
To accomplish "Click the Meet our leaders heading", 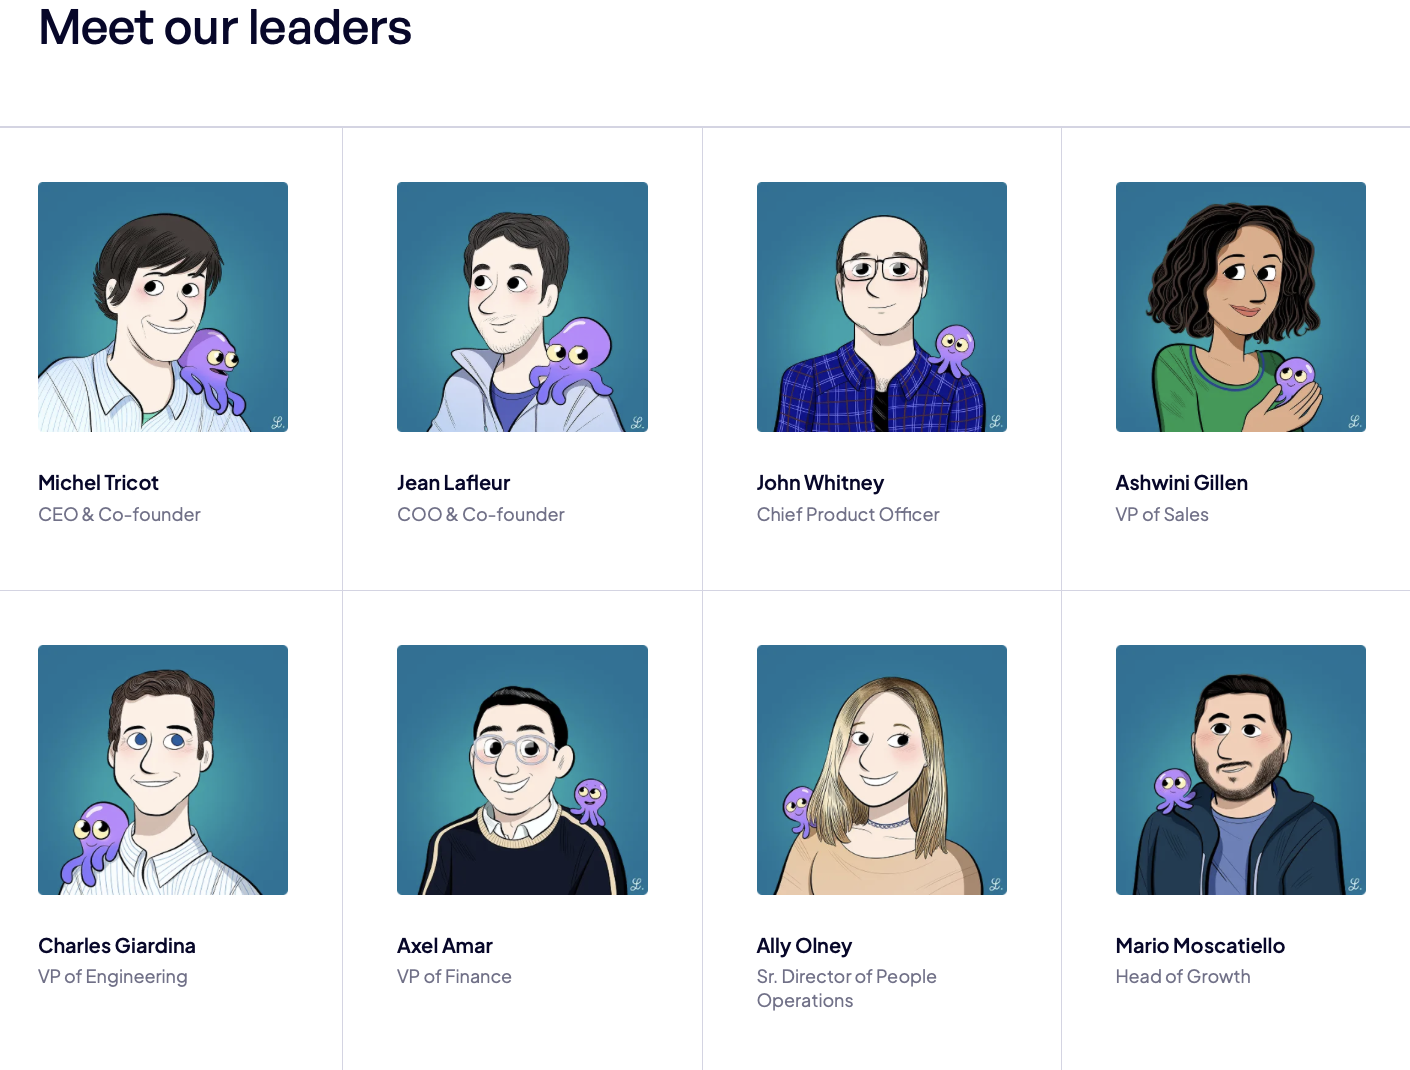I will click(225, 27).
